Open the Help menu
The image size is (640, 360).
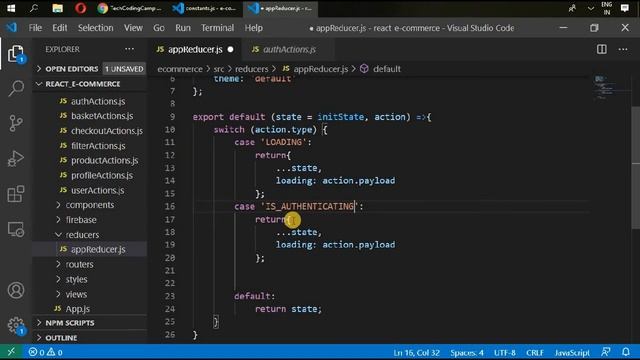point(254,28)
